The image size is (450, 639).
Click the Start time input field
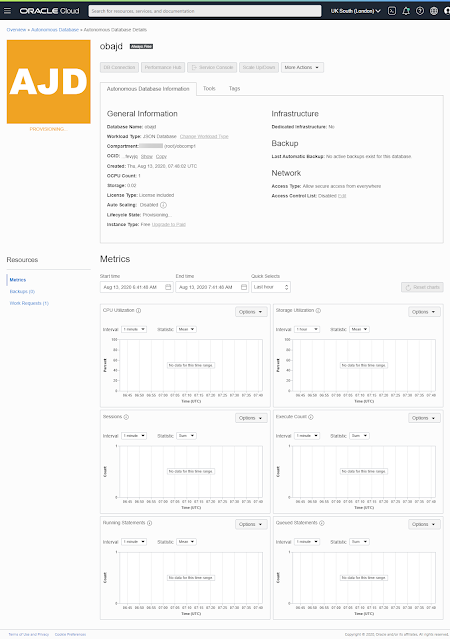tap(137, 287)
